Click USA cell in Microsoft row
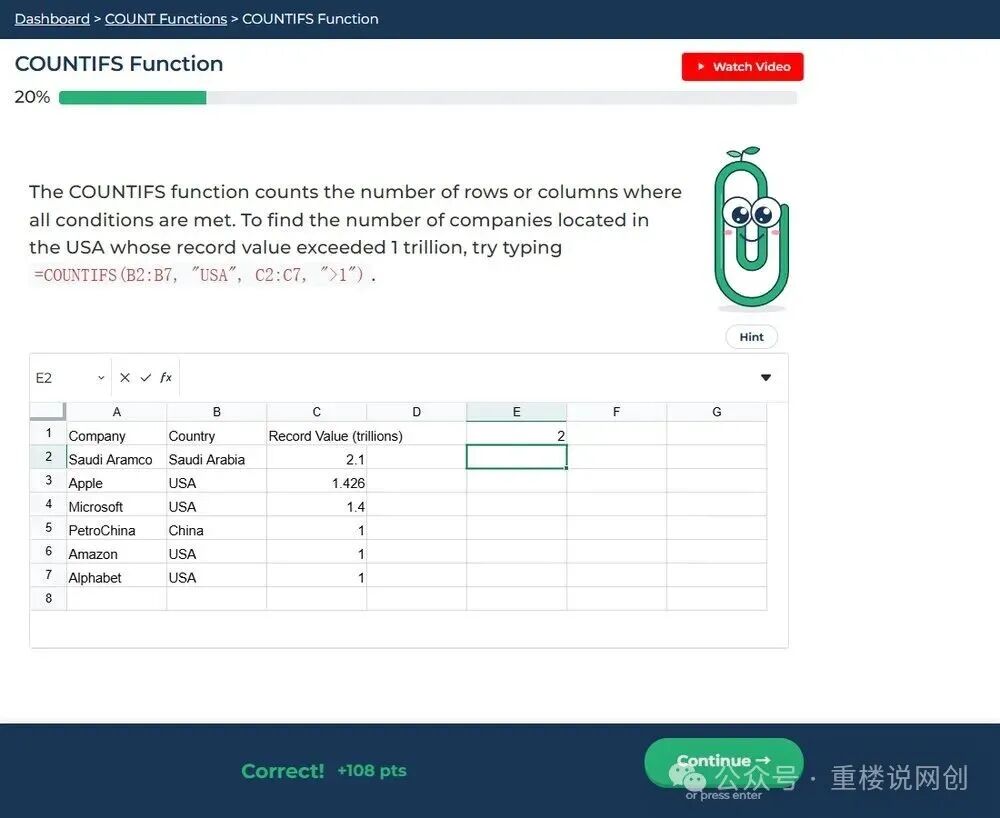This screenshot has width=1000, height=818. pyautogui.click(x=217, y=504)
